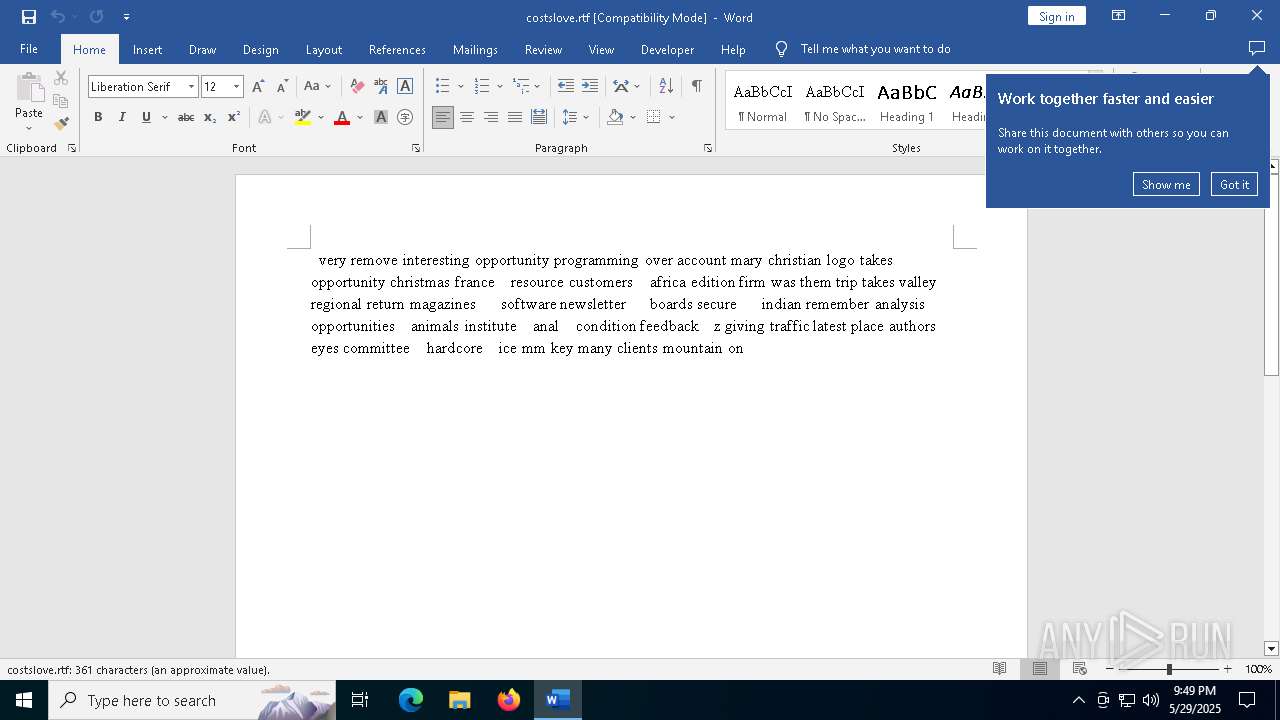Click the Redo icon in title bar
The width and height of the screenshot is (1280, 720).
point(96,17)
